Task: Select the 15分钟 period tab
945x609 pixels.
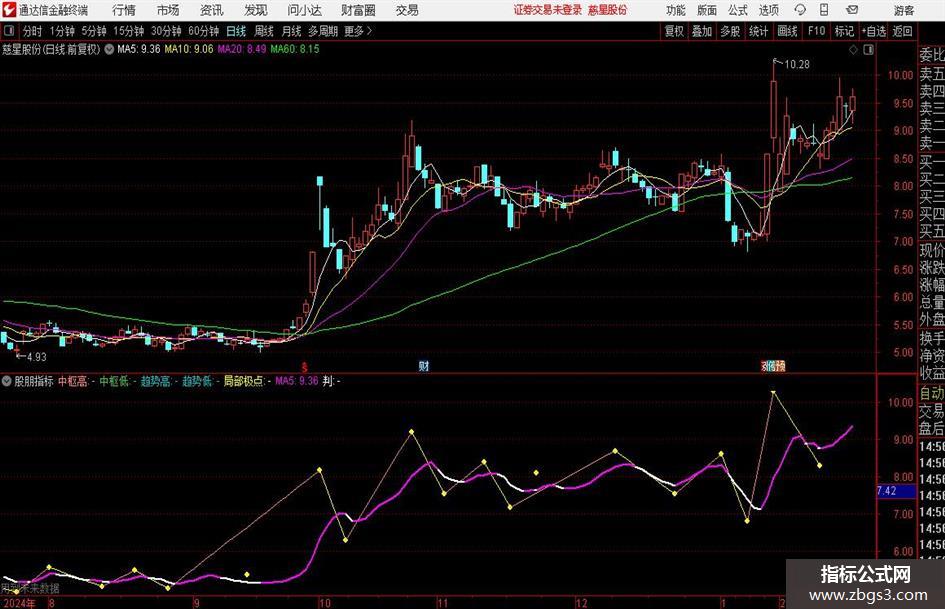Action: click(x=128, y=31)
